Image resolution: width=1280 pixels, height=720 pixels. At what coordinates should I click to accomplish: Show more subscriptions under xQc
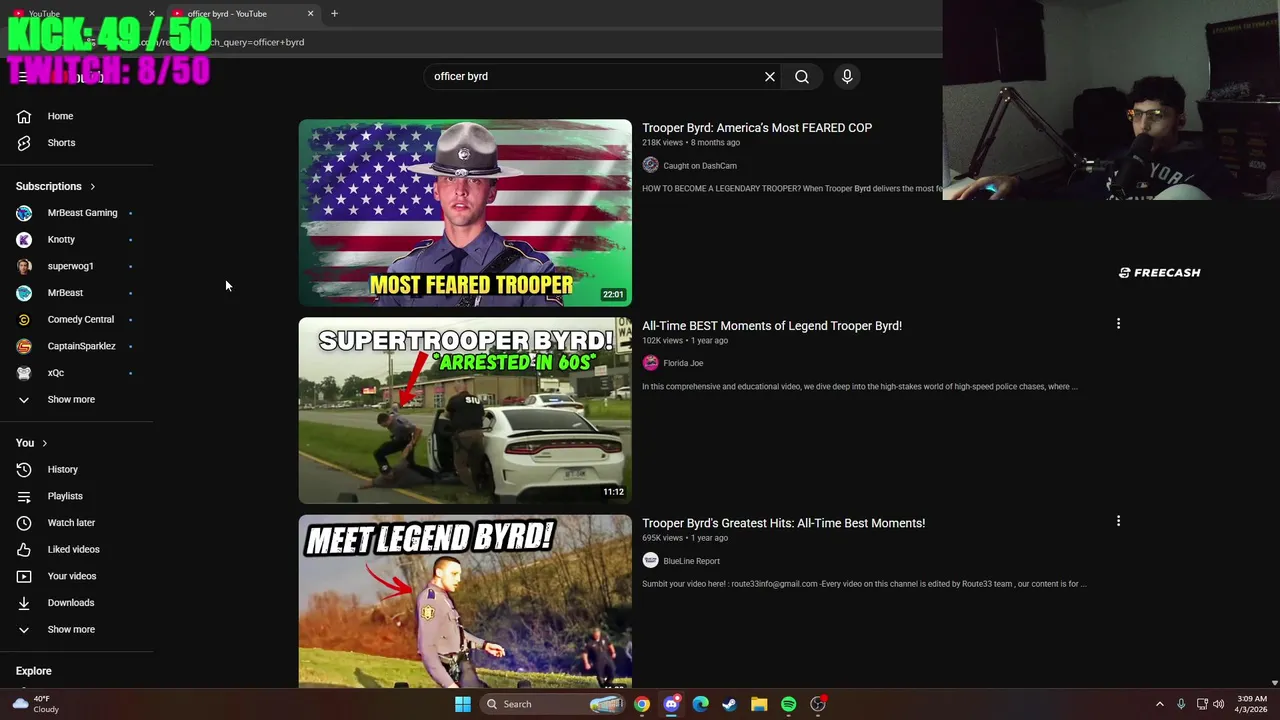(71, 400)
